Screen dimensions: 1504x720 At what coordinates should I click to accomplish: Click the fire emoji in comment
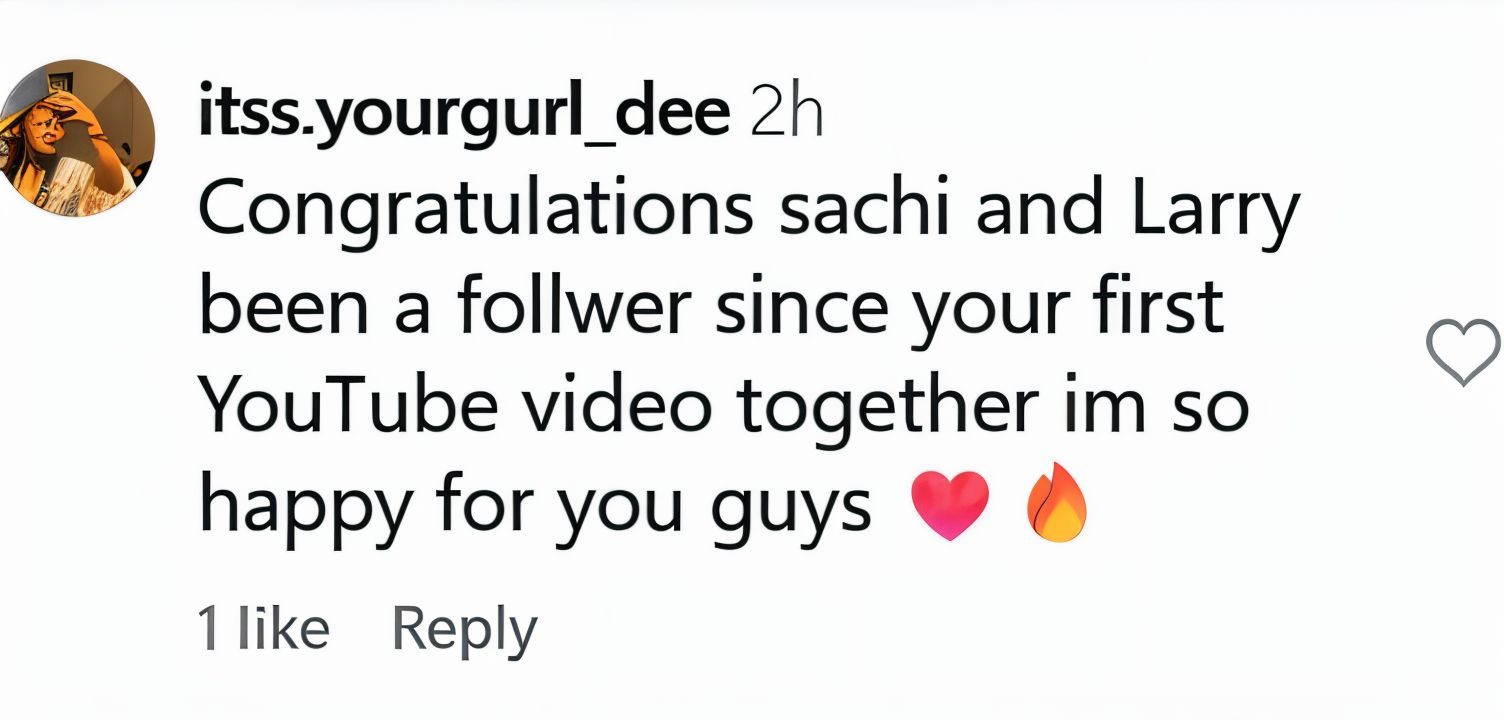click(1056, 506)
